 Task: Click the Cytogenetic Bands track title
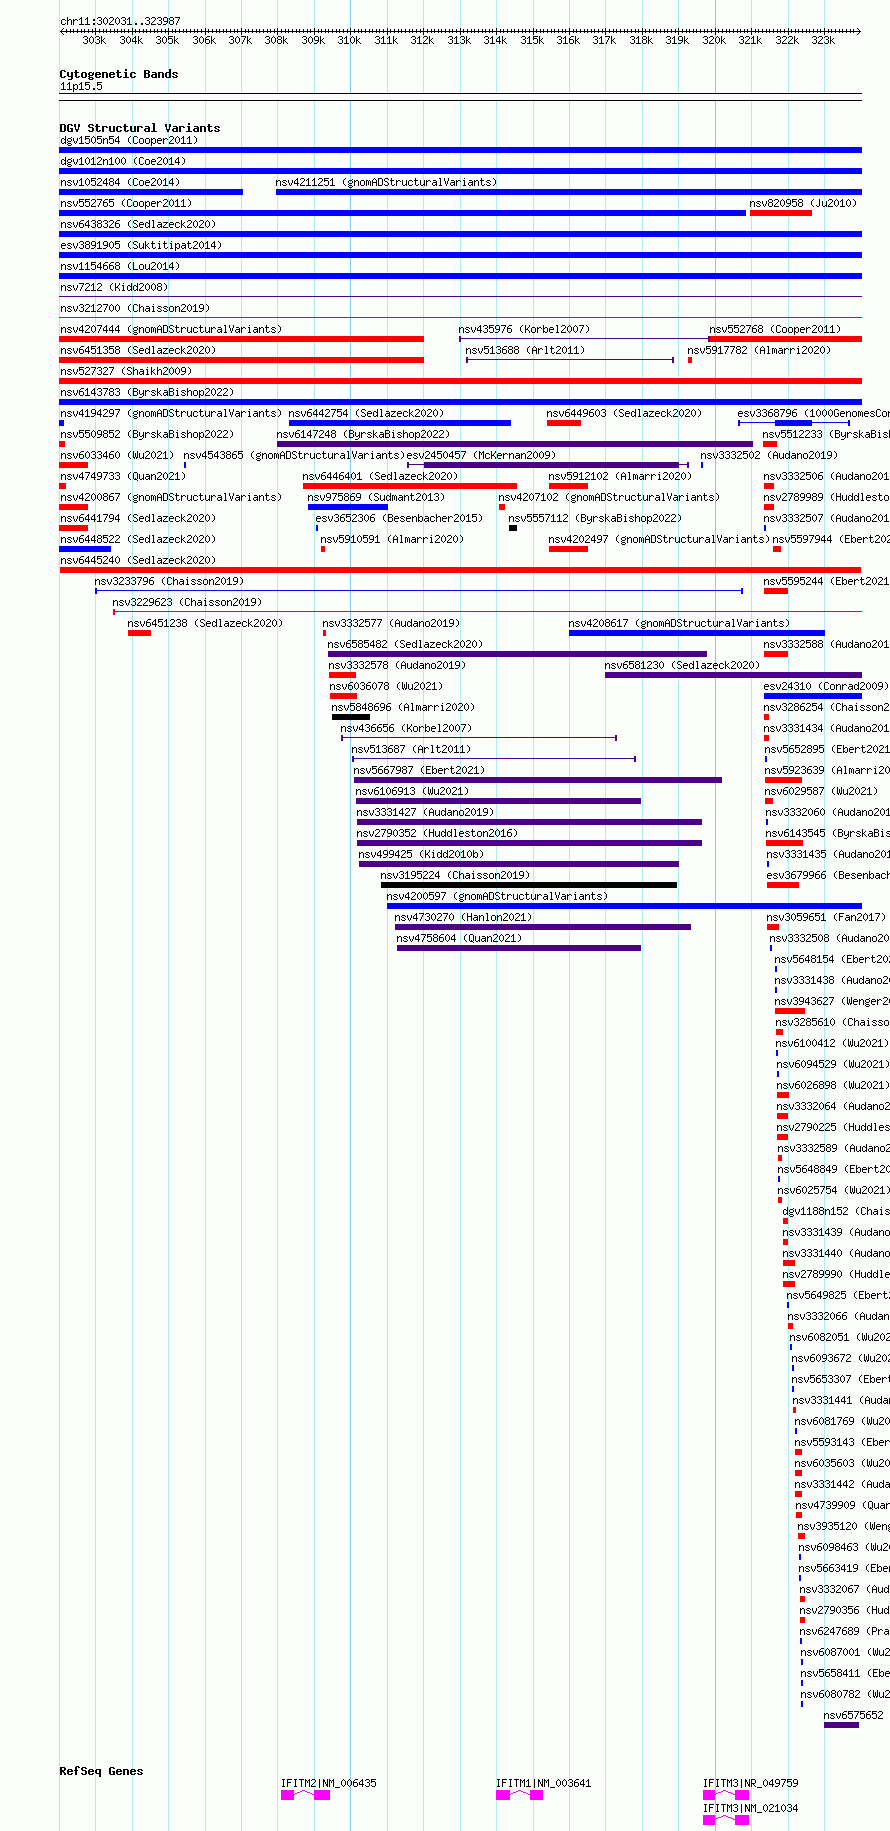119,74
